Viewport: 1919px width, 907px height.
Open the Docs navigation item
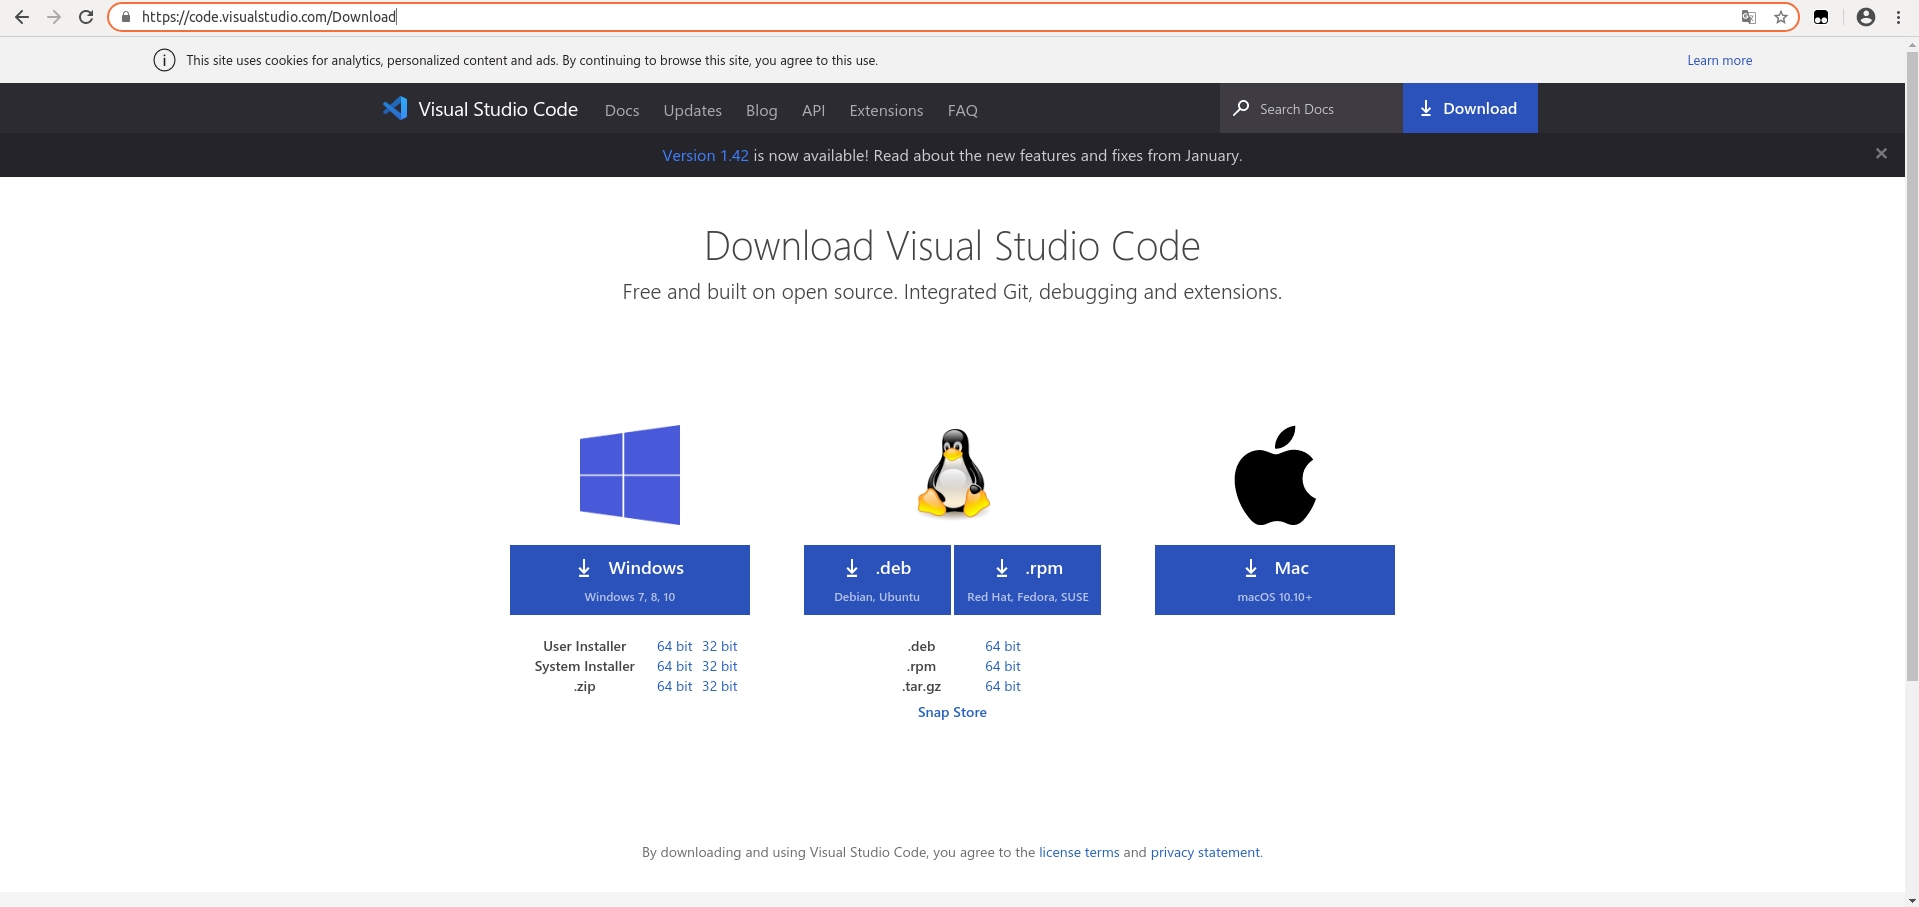(x=621, y=110)
